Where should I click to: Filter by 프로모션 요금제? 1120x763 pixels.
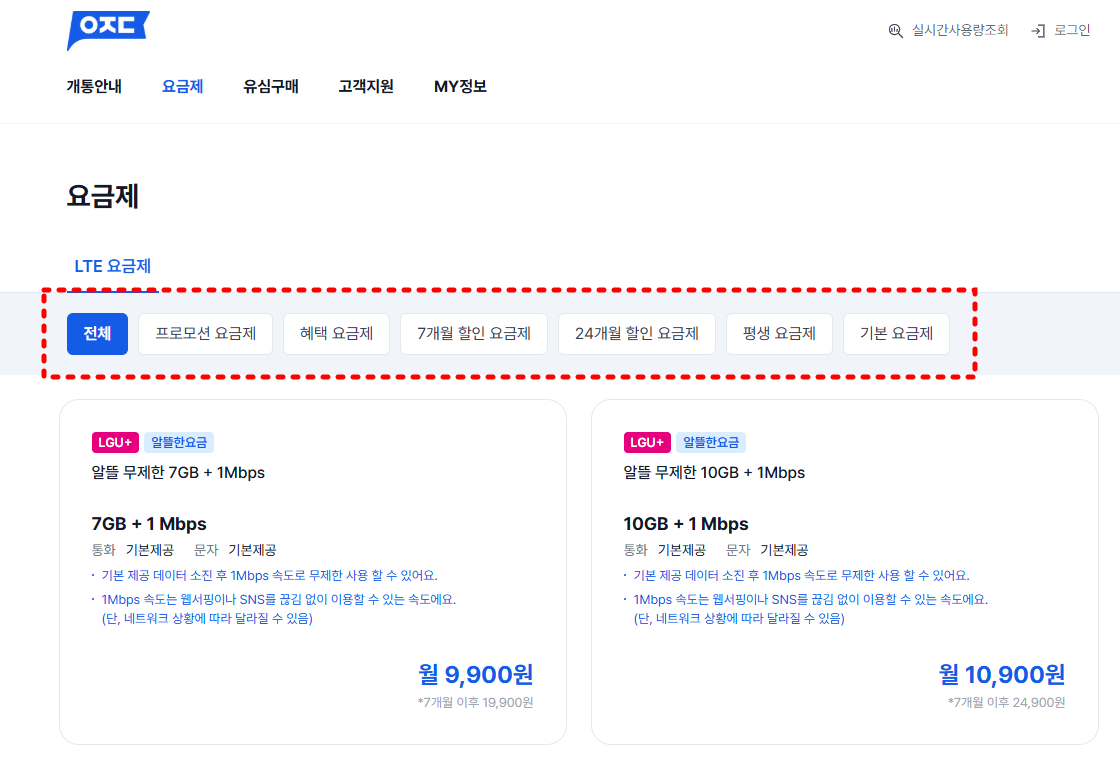pyautogui.click(x=205, y=334)
